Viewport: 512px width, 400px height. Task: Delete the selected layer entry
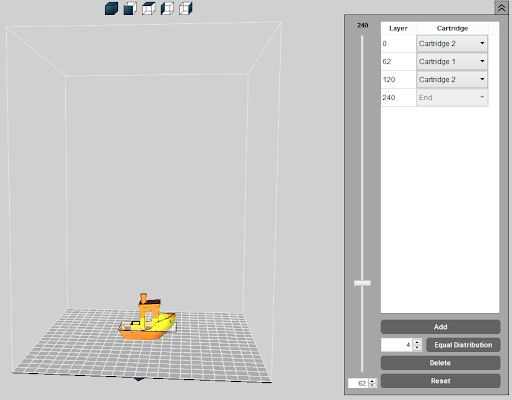(x=440, y=363)
